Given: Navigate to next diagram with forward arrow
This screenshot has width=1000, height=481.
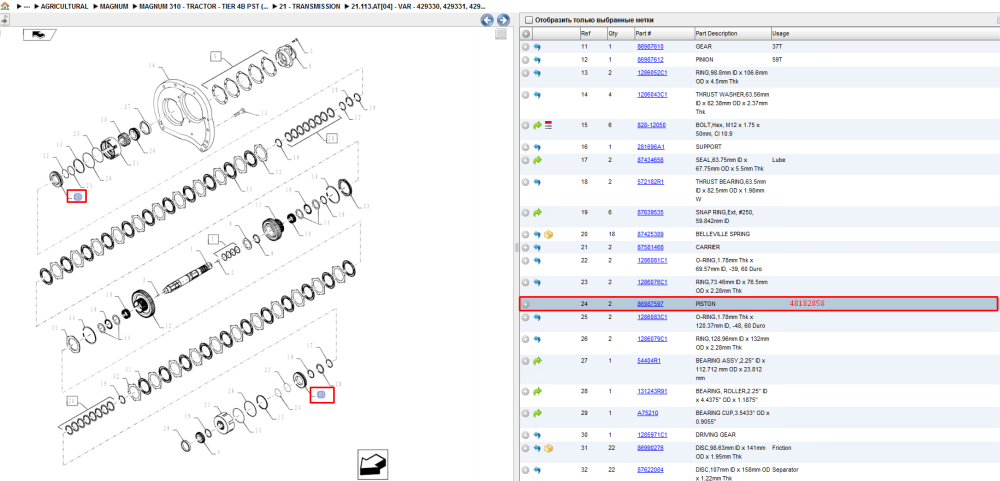Looking at the screenshot, I should click(x=503, y=20).
